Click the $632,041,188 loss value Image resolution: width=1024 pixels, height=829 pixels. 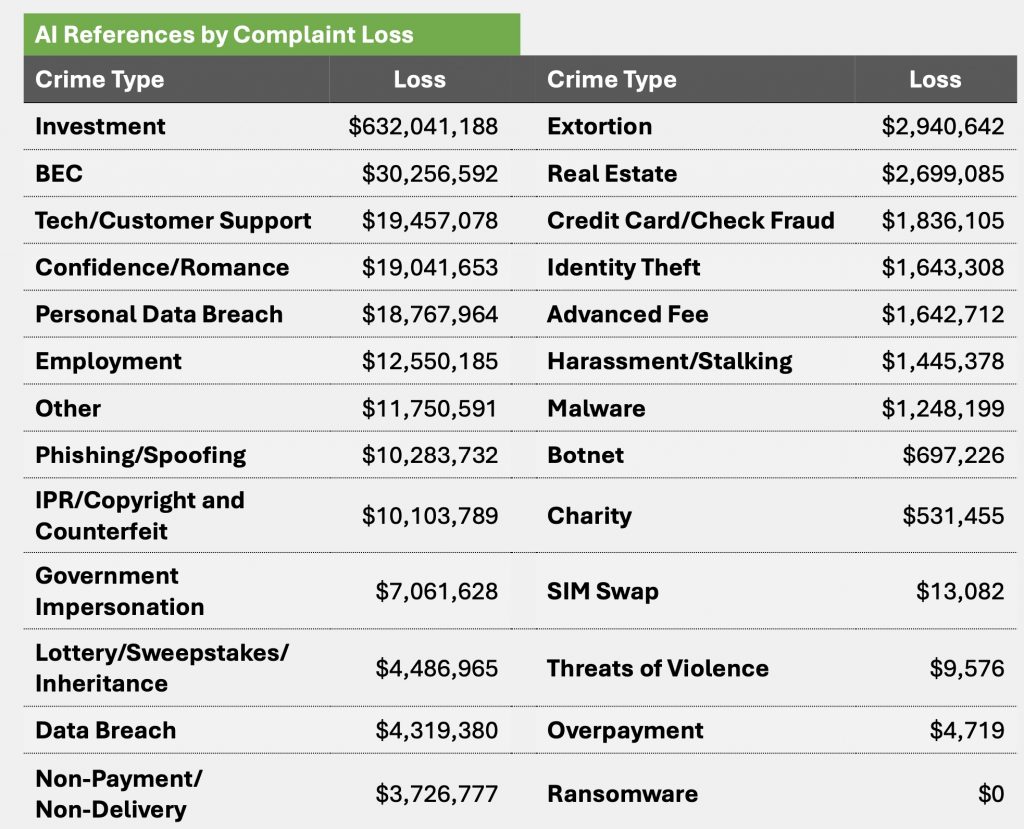[423, 127]
